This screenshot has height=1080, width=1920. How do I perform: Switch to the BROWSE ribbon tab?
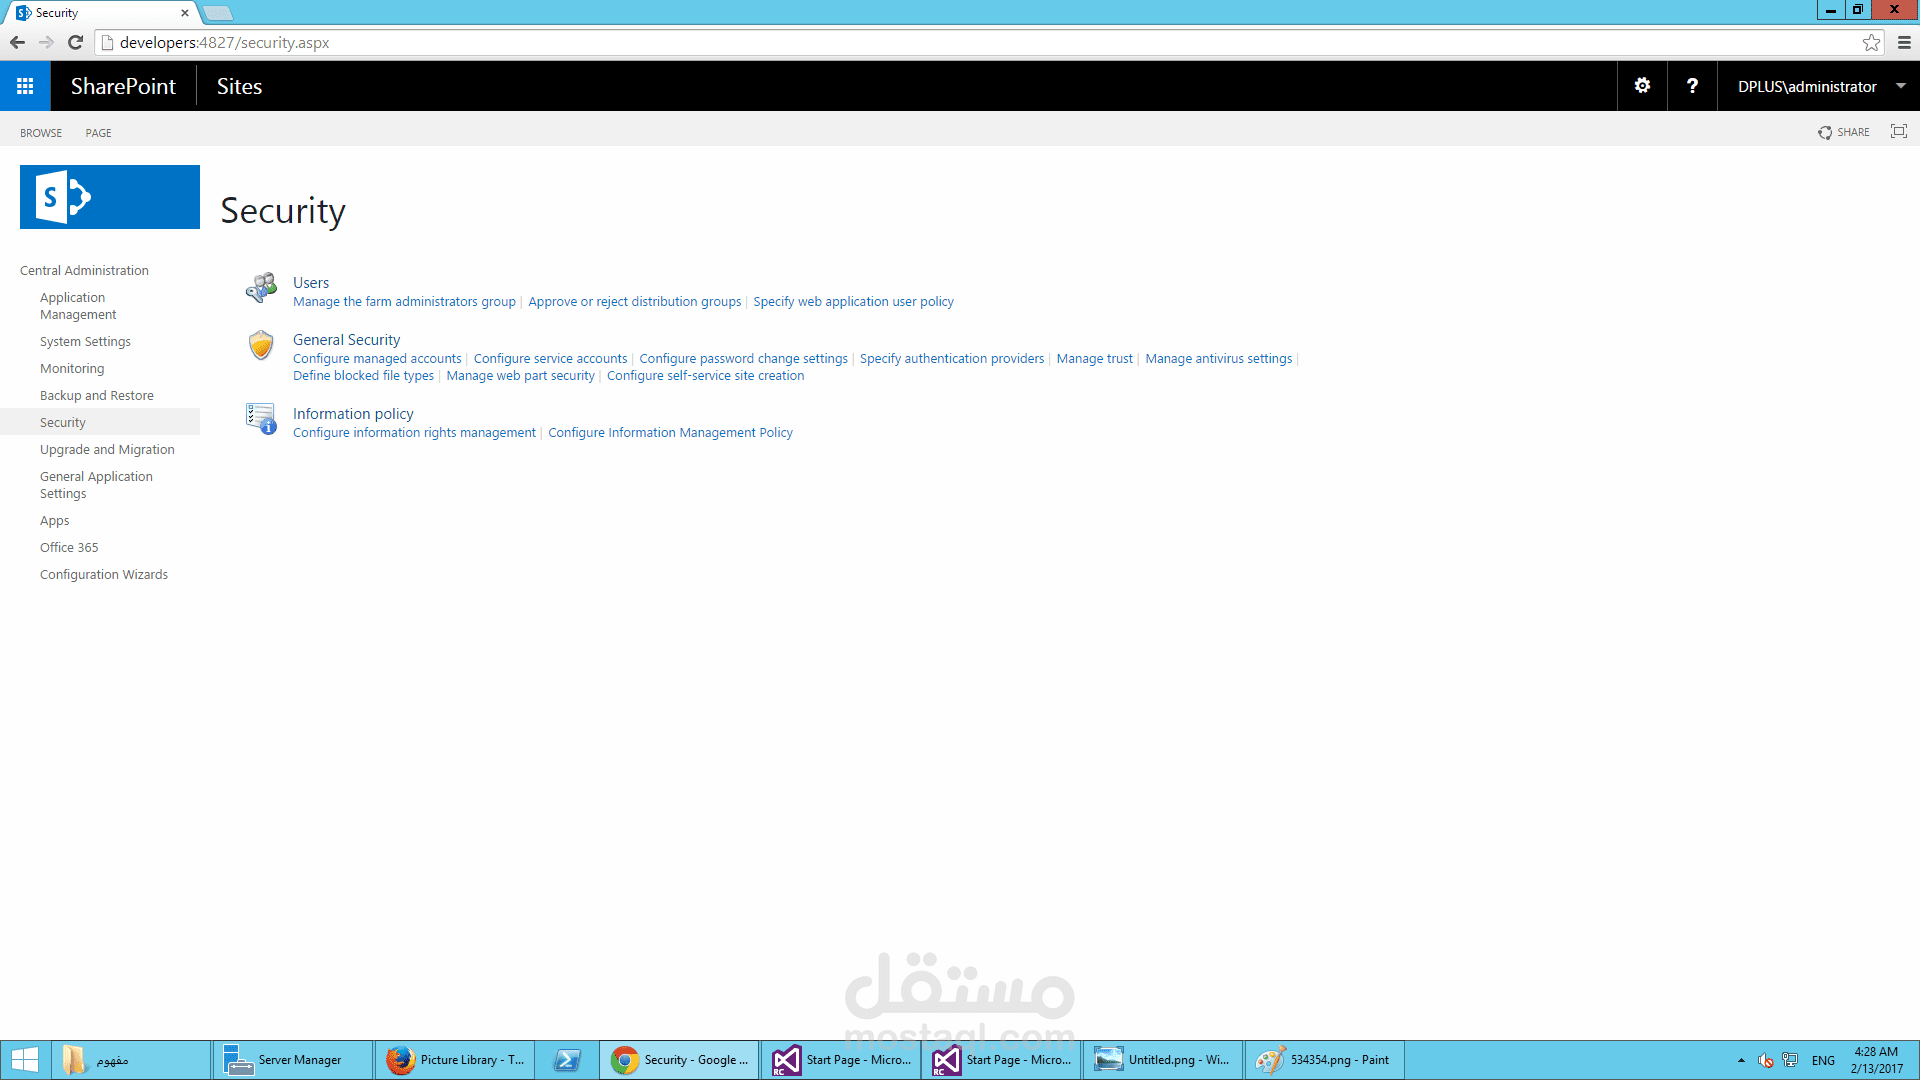[41, 133]
